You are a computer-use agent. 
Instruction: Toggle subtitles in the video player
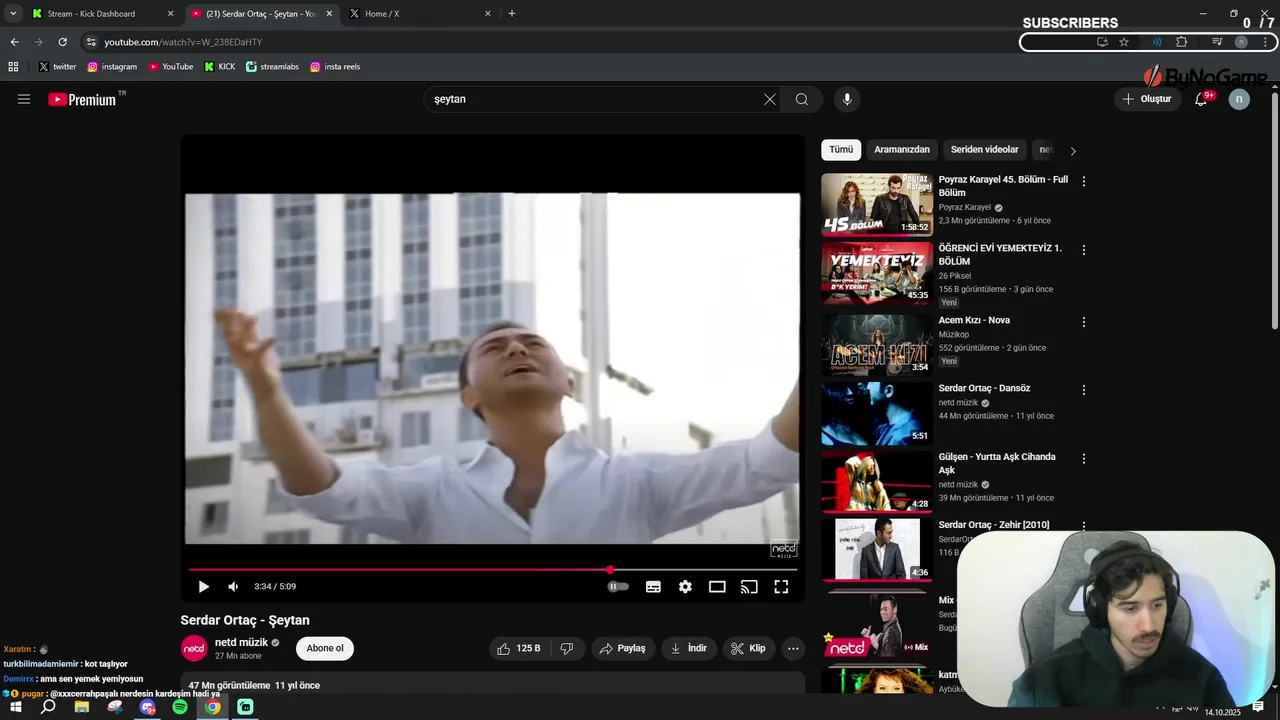tap(653, 587)
